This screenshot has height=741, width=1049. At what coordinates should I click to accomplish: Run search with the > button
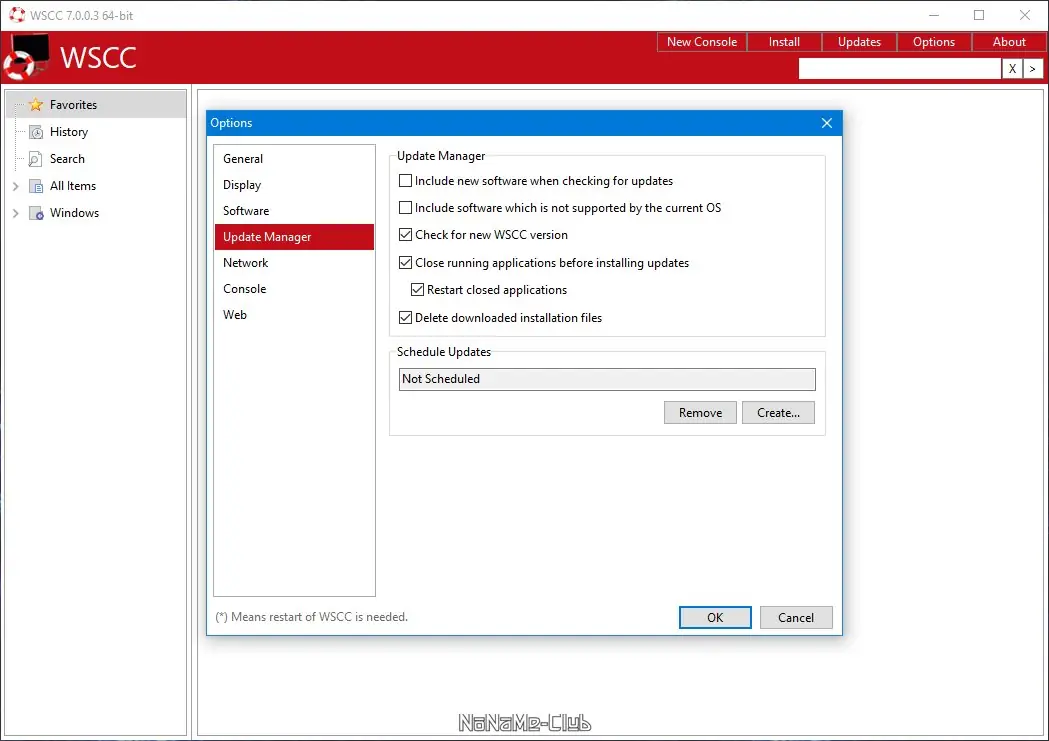(1033, 68)
